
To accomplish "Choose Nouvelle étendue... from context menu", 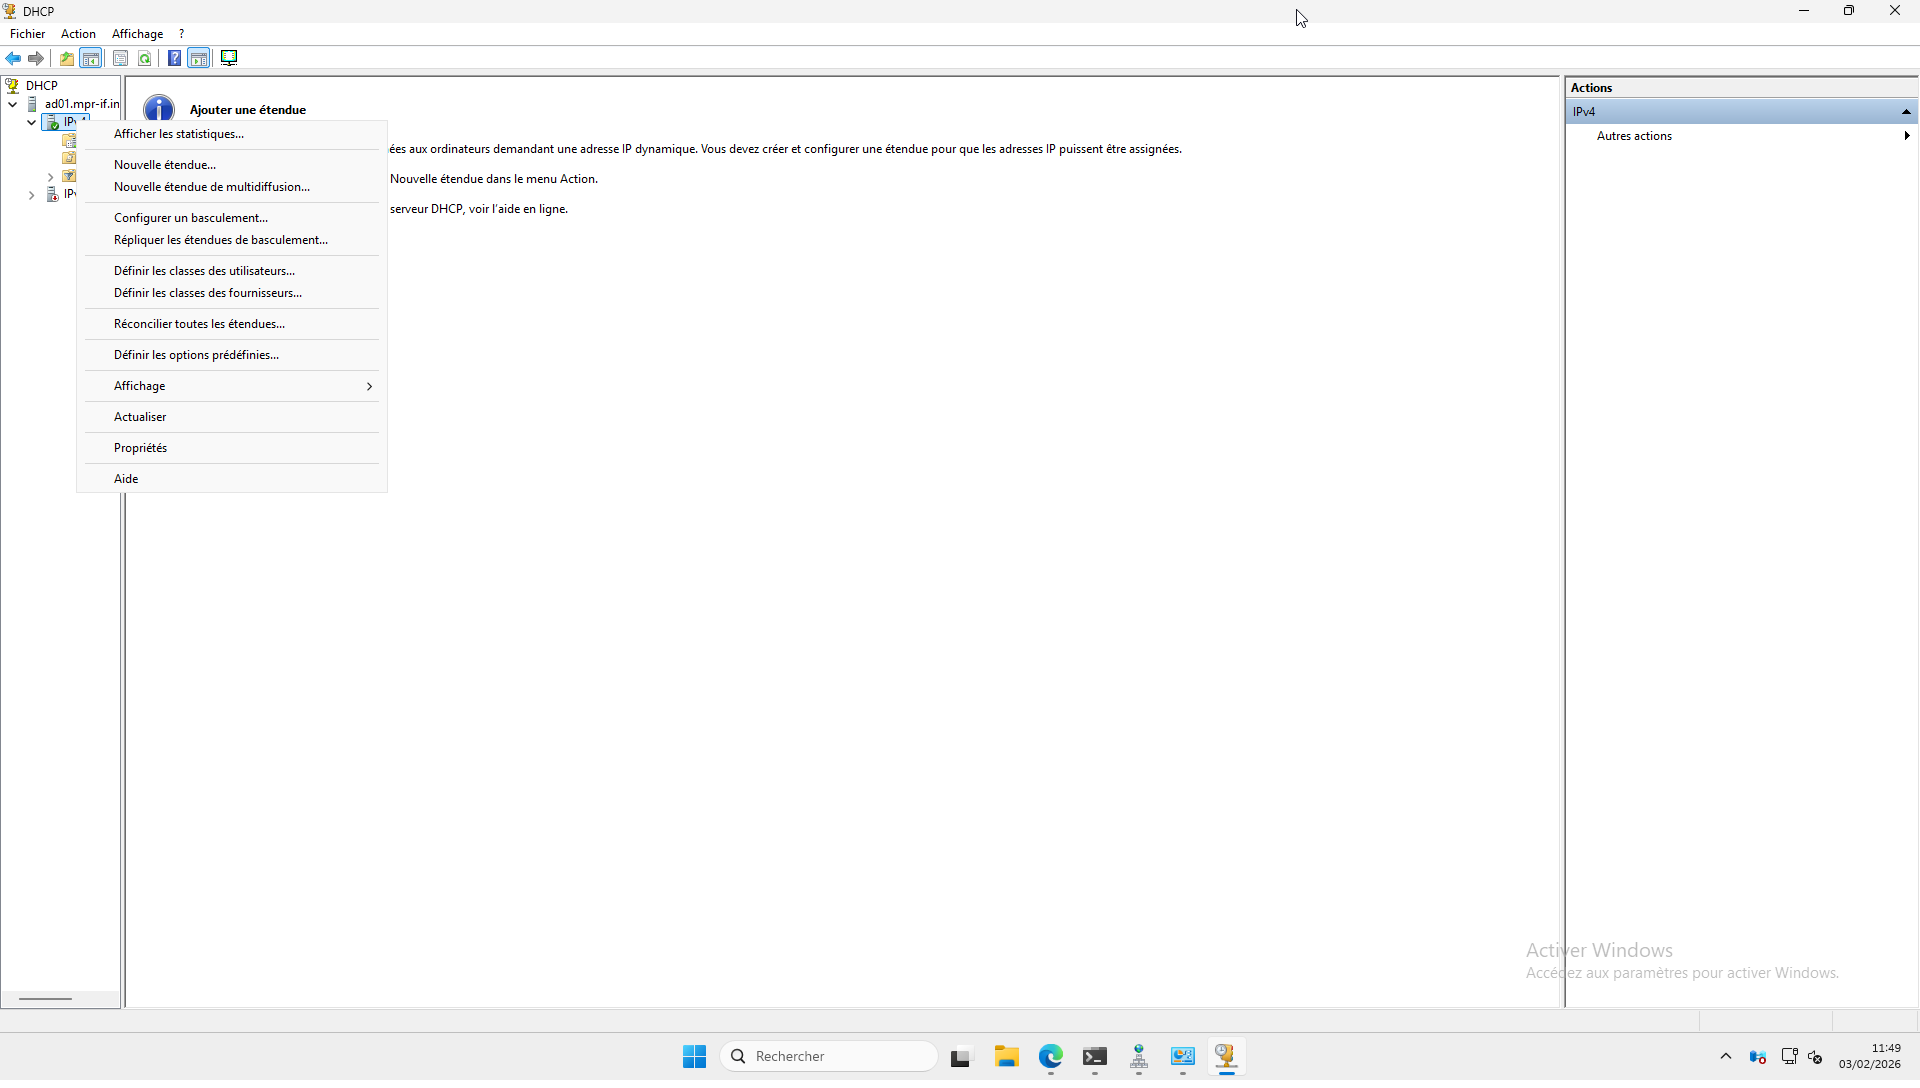I will coord(165,165).
